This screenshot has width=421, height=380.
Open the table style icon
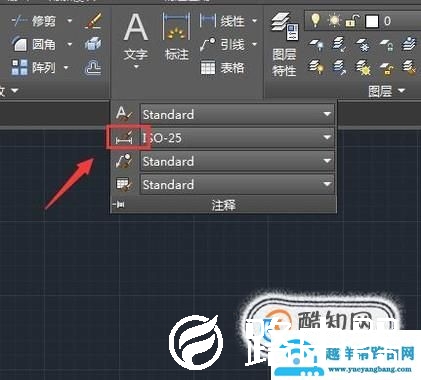(124, 184)
